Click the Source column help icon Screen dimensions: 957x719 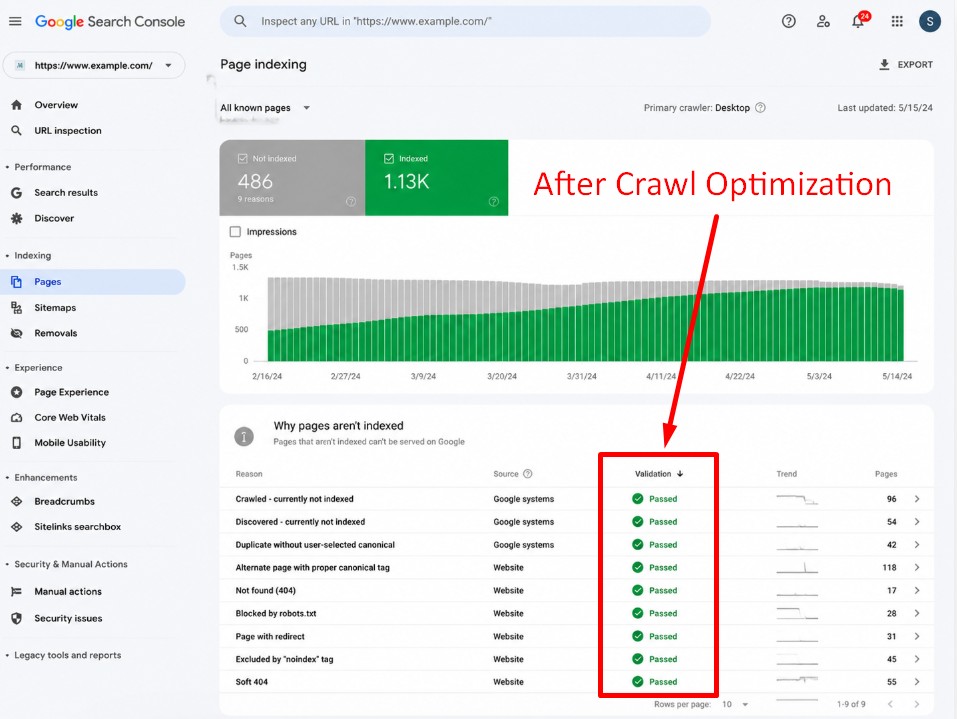click(528, 474)
